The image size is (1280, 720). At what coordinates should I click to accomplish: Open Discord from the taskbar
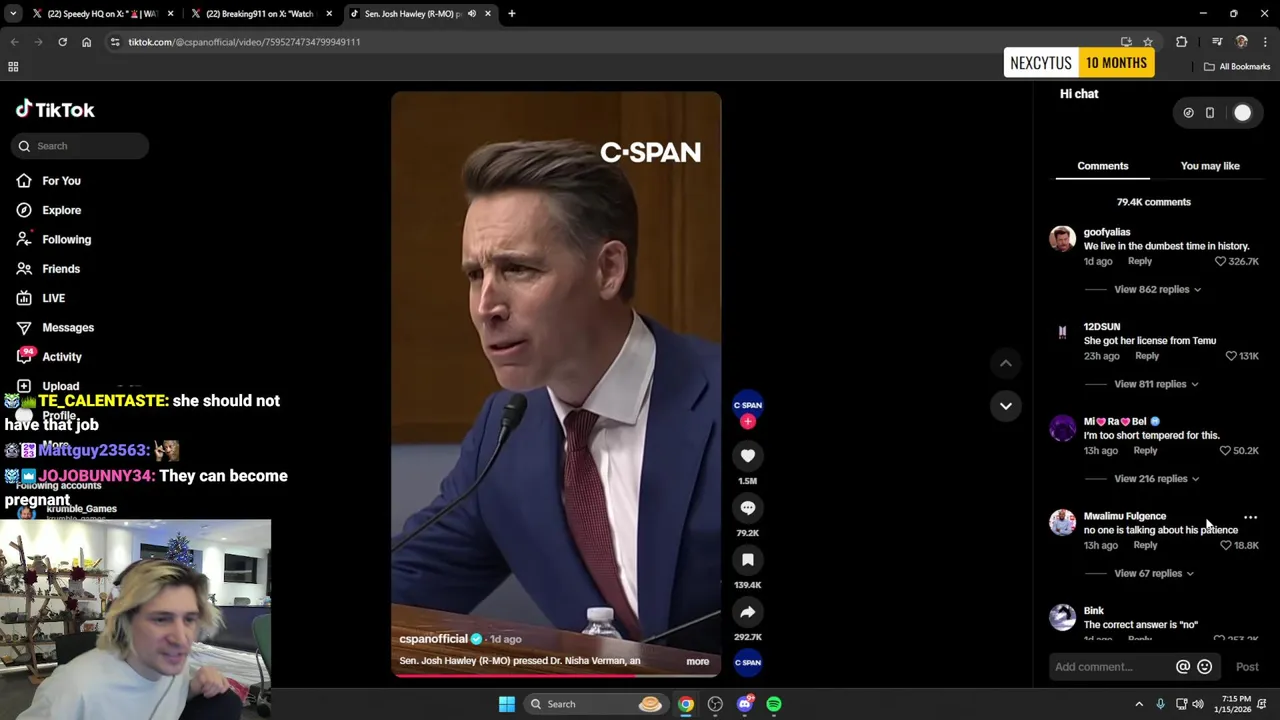point(744,704)
